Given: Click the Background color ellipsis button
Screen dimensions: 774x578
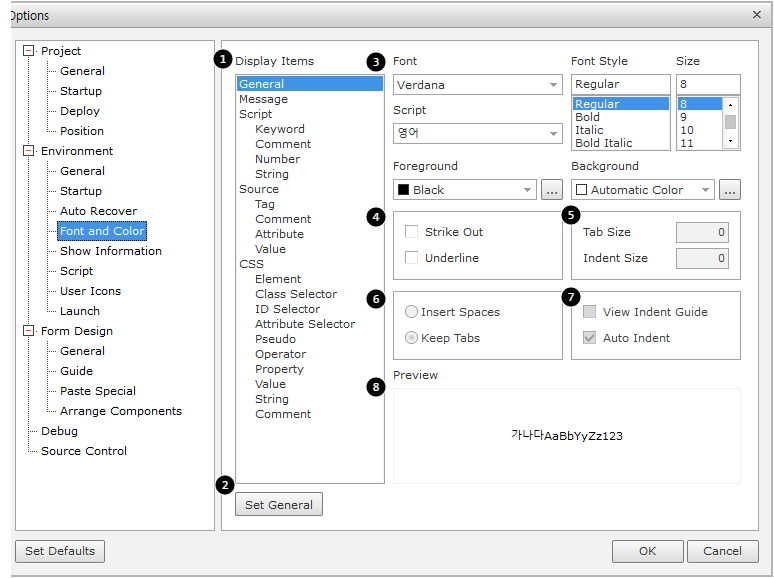Looking at the screenshot, I should pos(729,189).
